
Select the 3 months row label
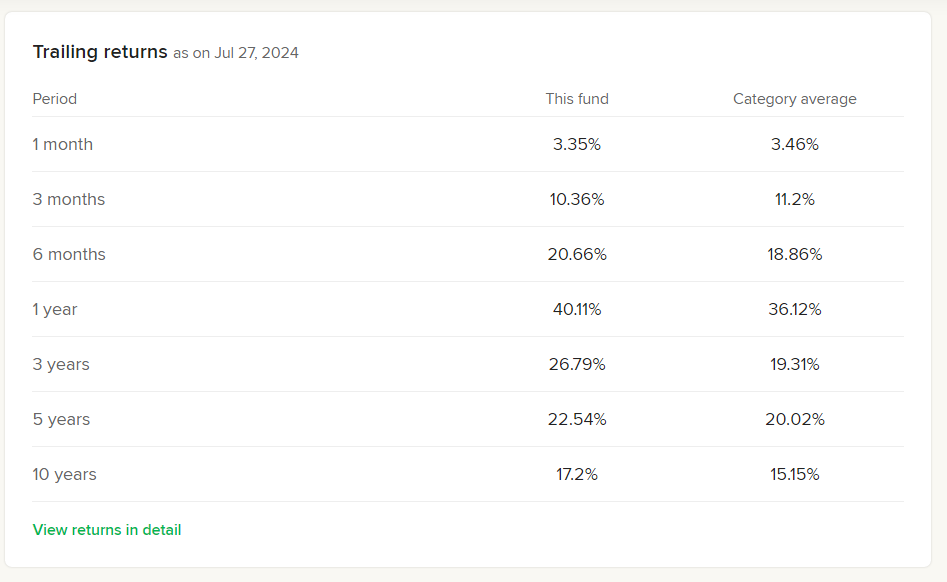coord(69,199)
